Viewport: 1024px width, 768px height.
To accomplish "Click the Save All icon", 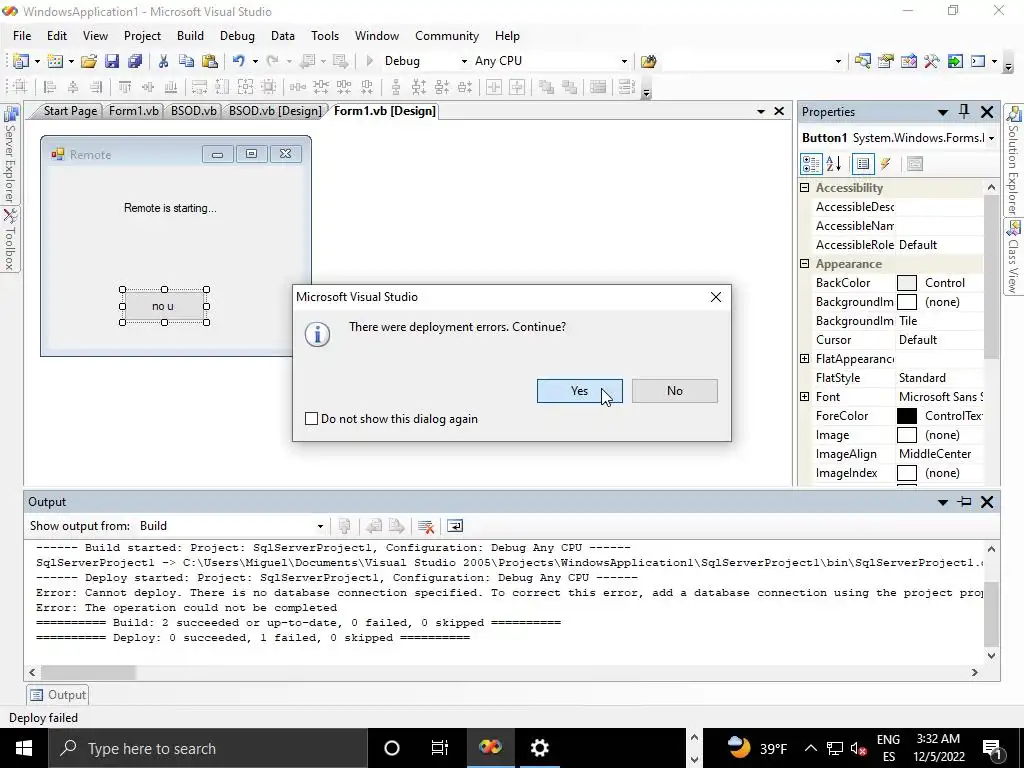I will tap(135, 61).
